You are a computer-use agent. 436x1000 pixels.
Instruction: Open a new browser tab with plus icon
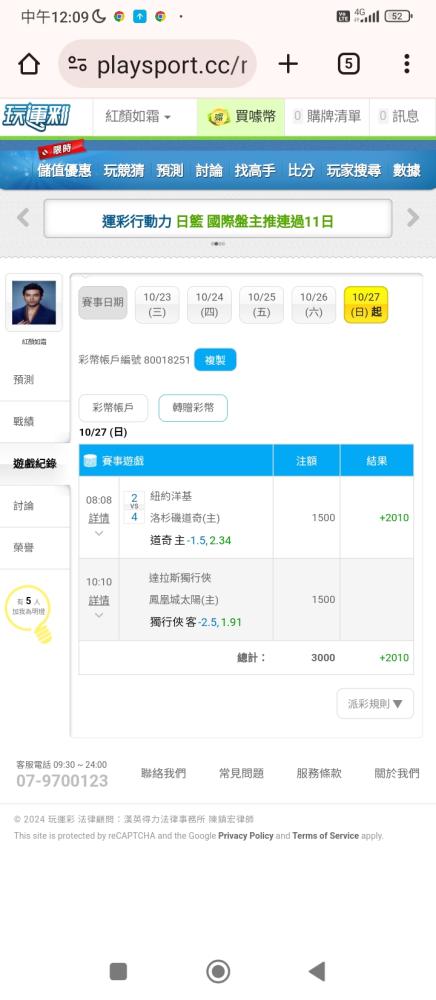coord(288,64)
